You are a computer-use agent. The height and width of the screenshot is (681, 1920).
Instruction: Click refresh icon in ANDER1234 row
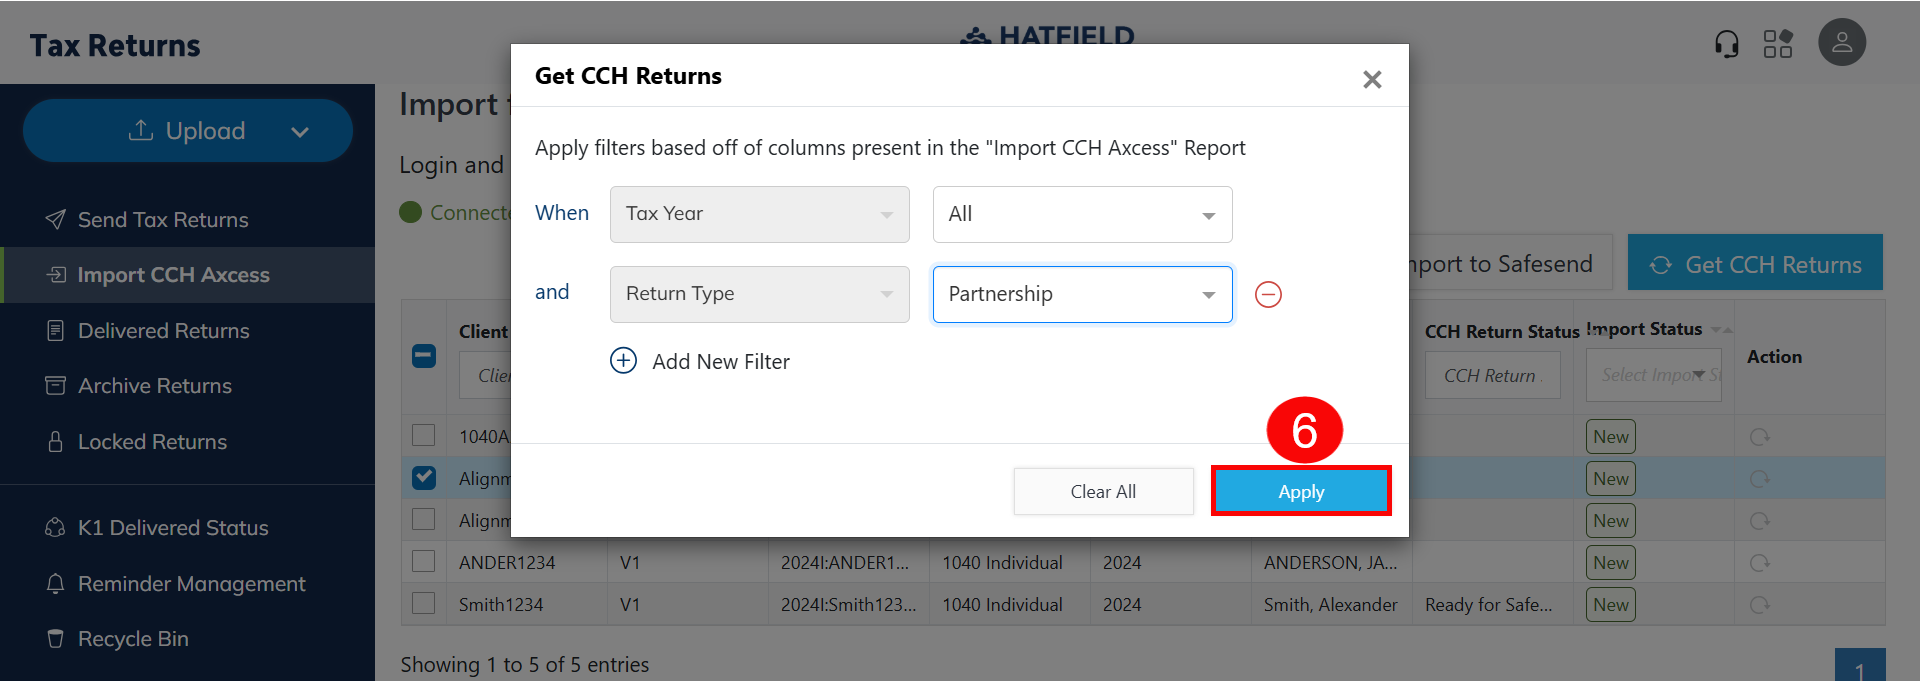[x=1759, y=563]
